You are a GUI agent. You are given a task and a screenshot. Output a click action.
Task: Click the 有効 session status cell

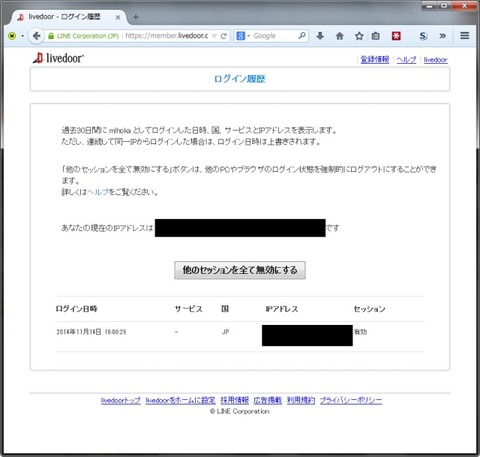click(360, 332)
